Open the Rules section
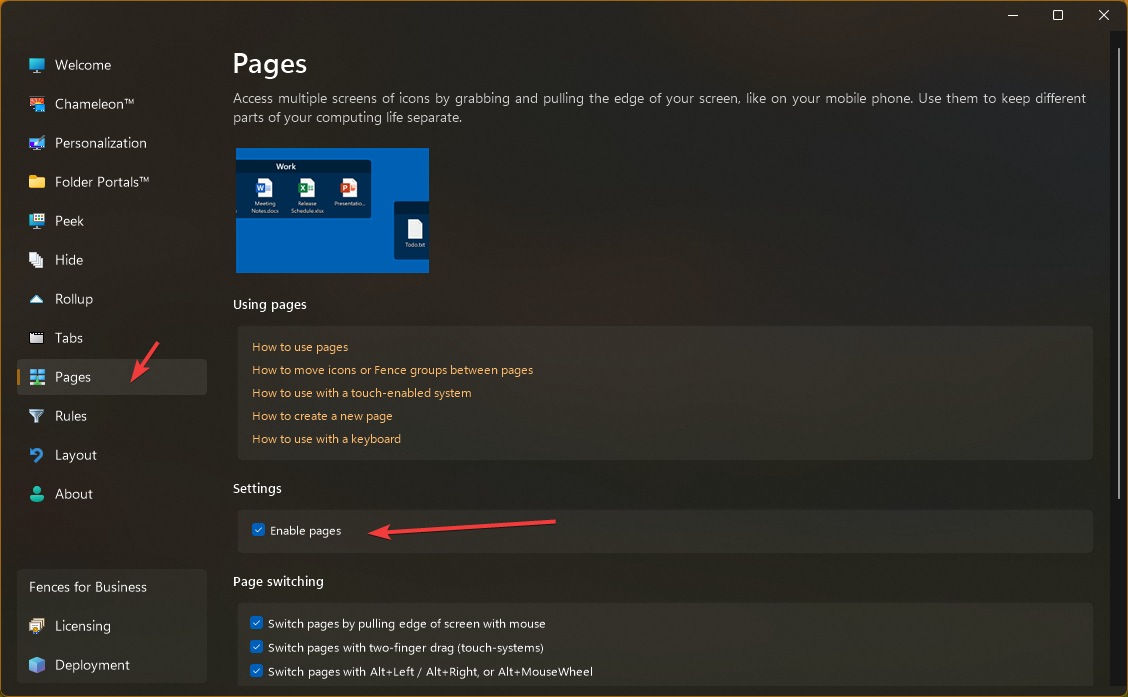The height and width of the screenshot is (697, 1128). (x=70, y=416)
